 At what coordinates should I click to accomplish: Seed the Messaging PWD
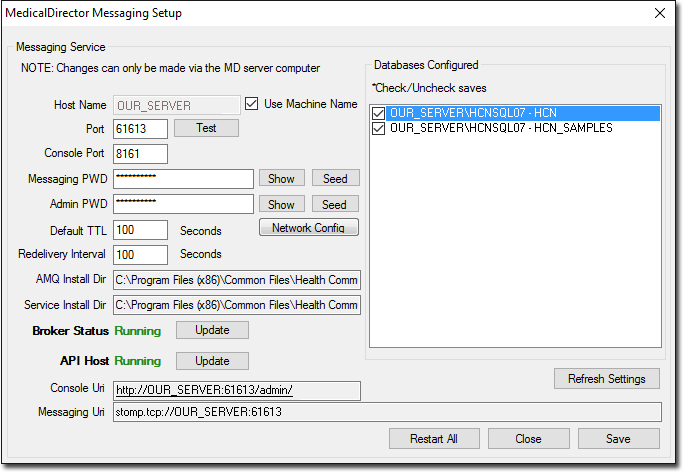tap(335, 178)
